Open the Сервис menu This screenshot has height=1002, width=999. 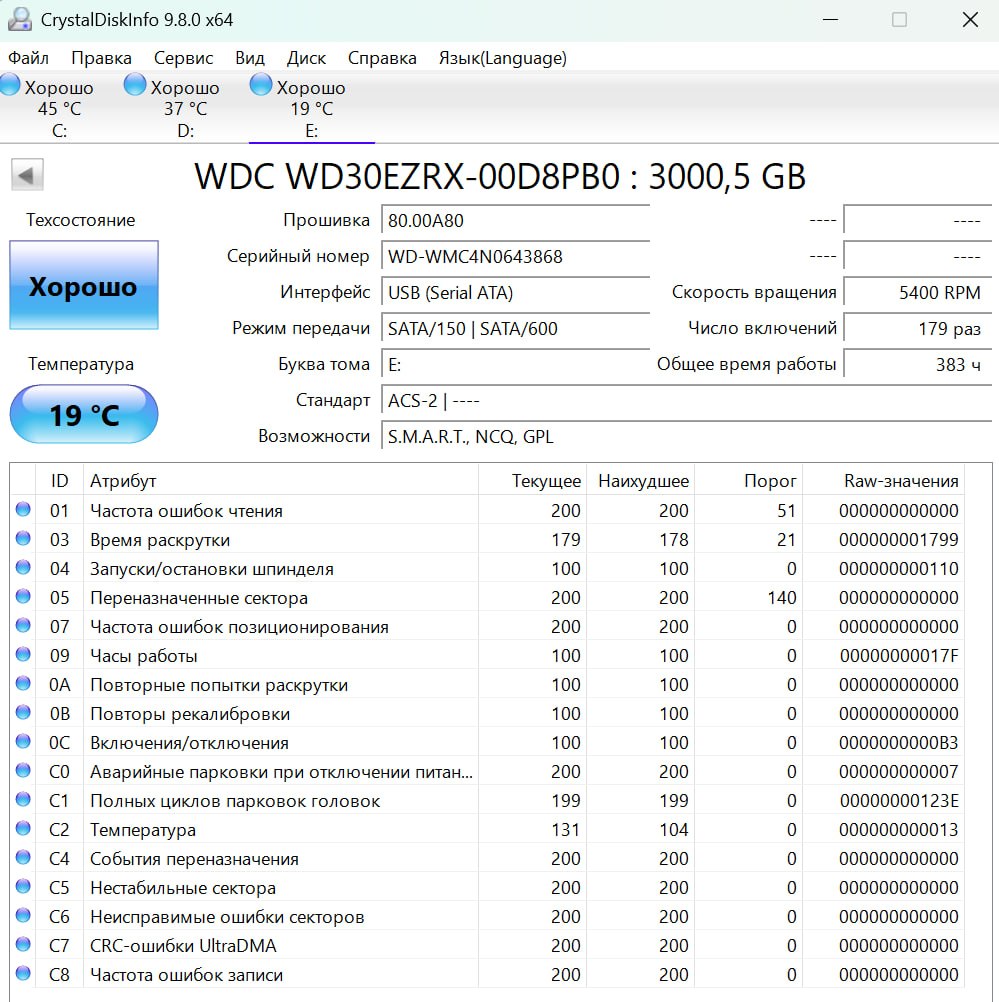tap(183, 58)
